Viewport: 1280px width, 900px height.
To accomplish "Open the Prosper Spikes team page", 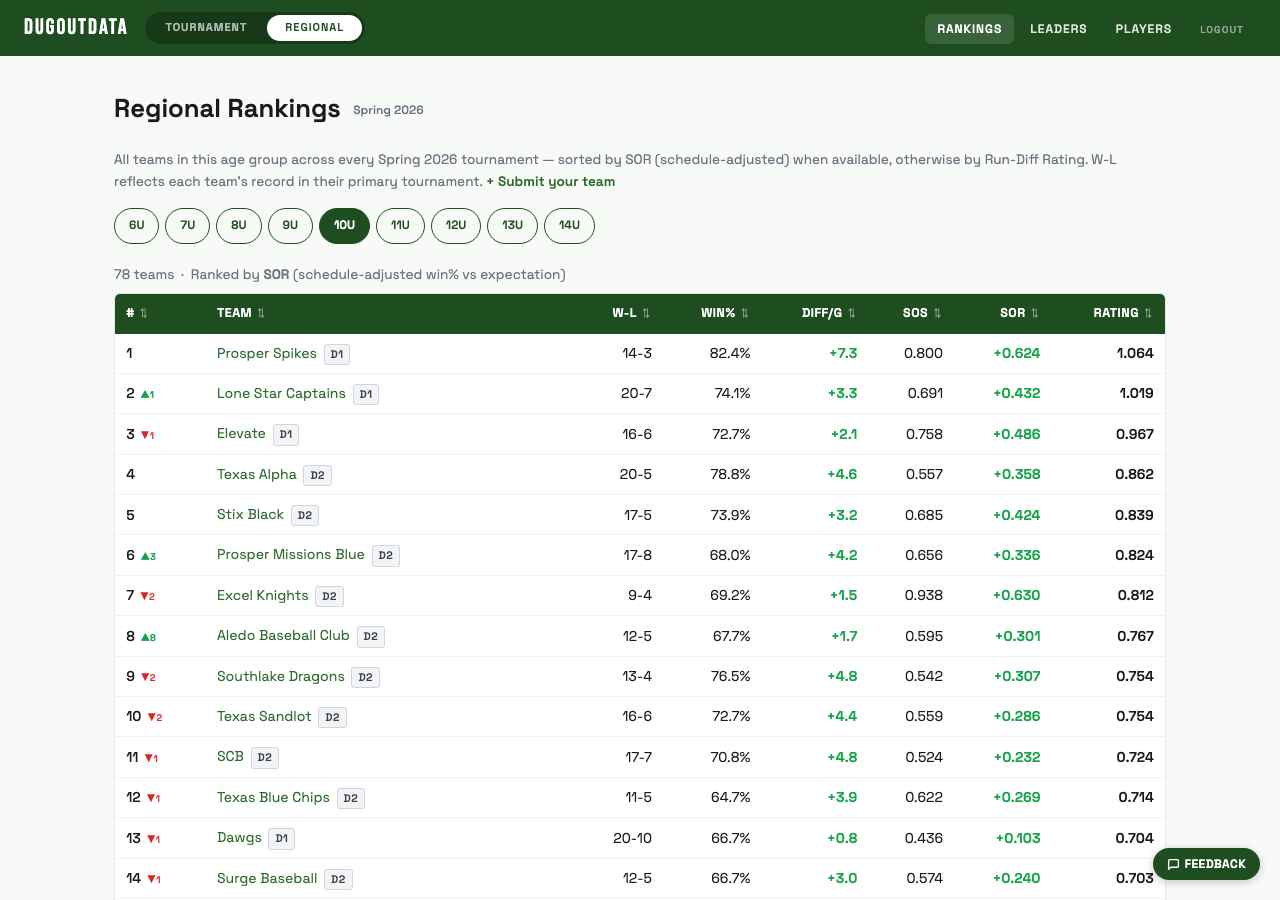I will tap(266, 353).
